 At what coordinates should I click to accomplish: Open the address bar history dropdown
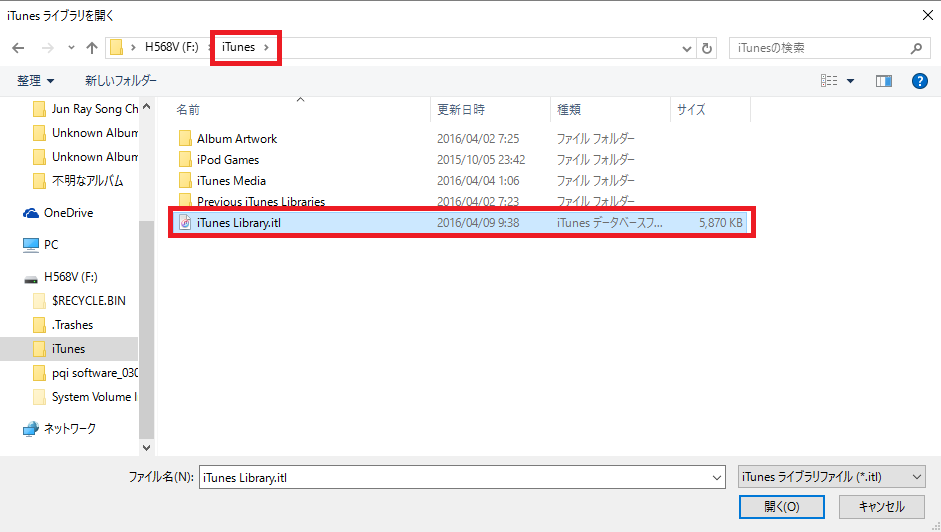pos(687,49)
